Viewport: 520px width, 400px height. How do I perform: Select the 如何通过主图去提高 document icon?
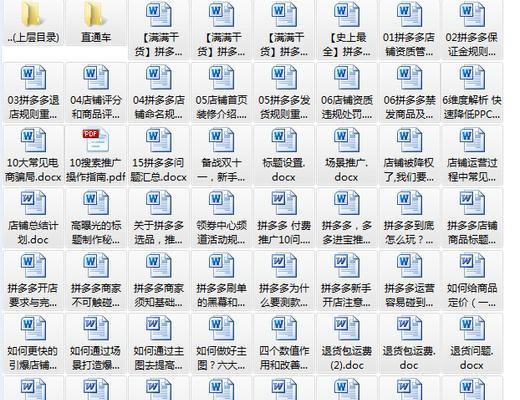click(158, 328)
